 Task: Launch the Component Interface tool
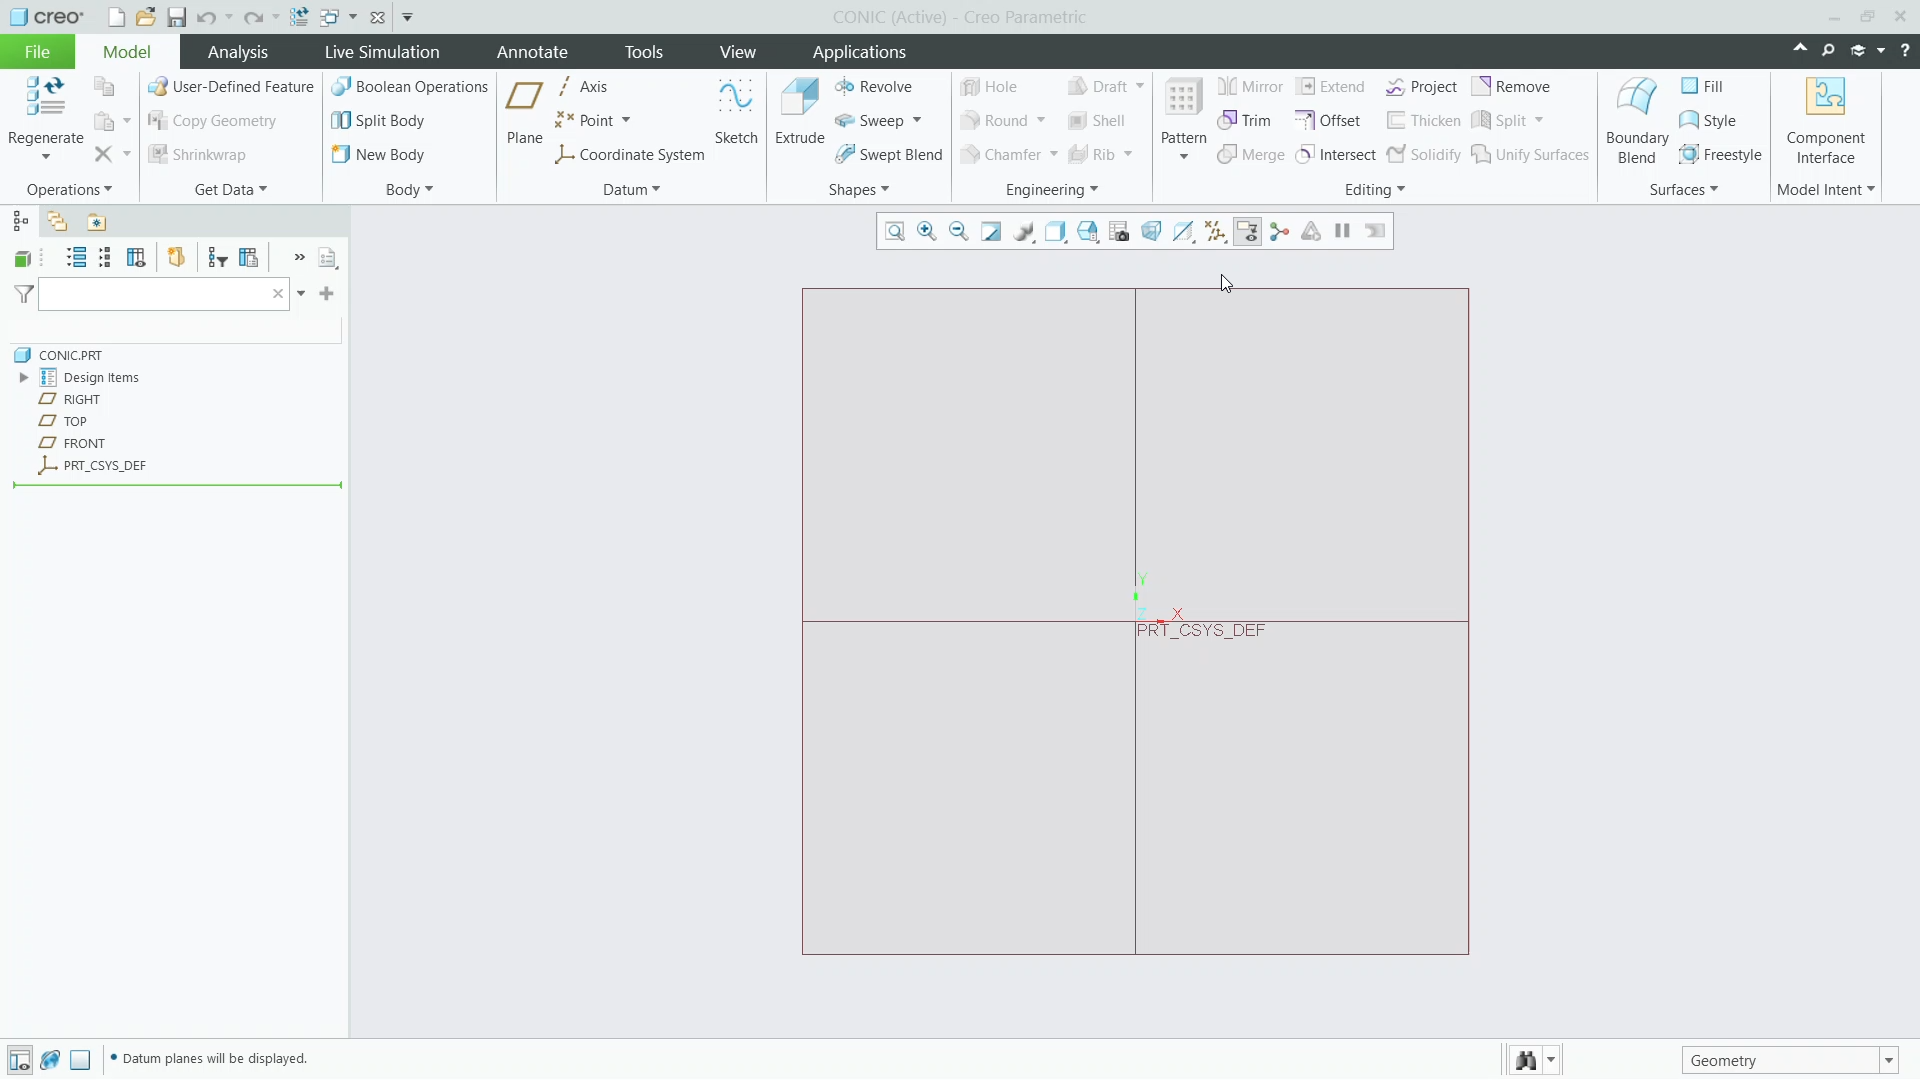(x=1825, y=120)
